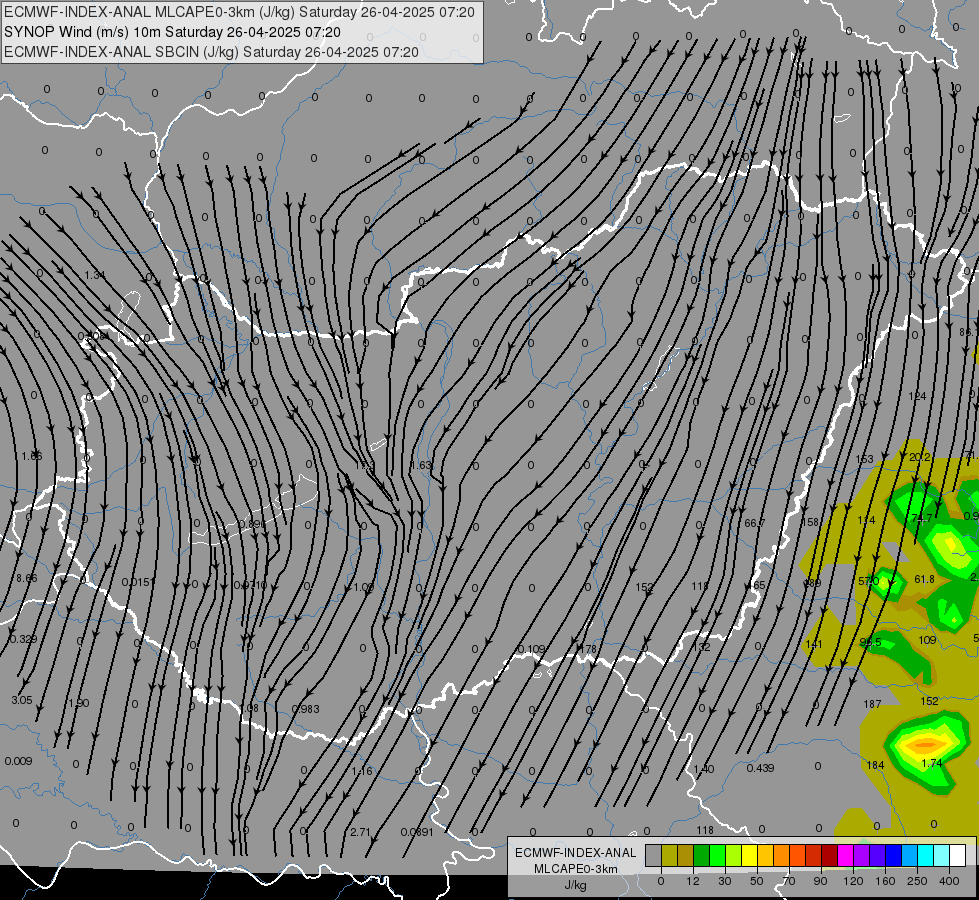The width and height of the screenshot is (979, 900).
Task: Click the legend tick label '400'
Action: pyautogui.click(x=949, y=881)
